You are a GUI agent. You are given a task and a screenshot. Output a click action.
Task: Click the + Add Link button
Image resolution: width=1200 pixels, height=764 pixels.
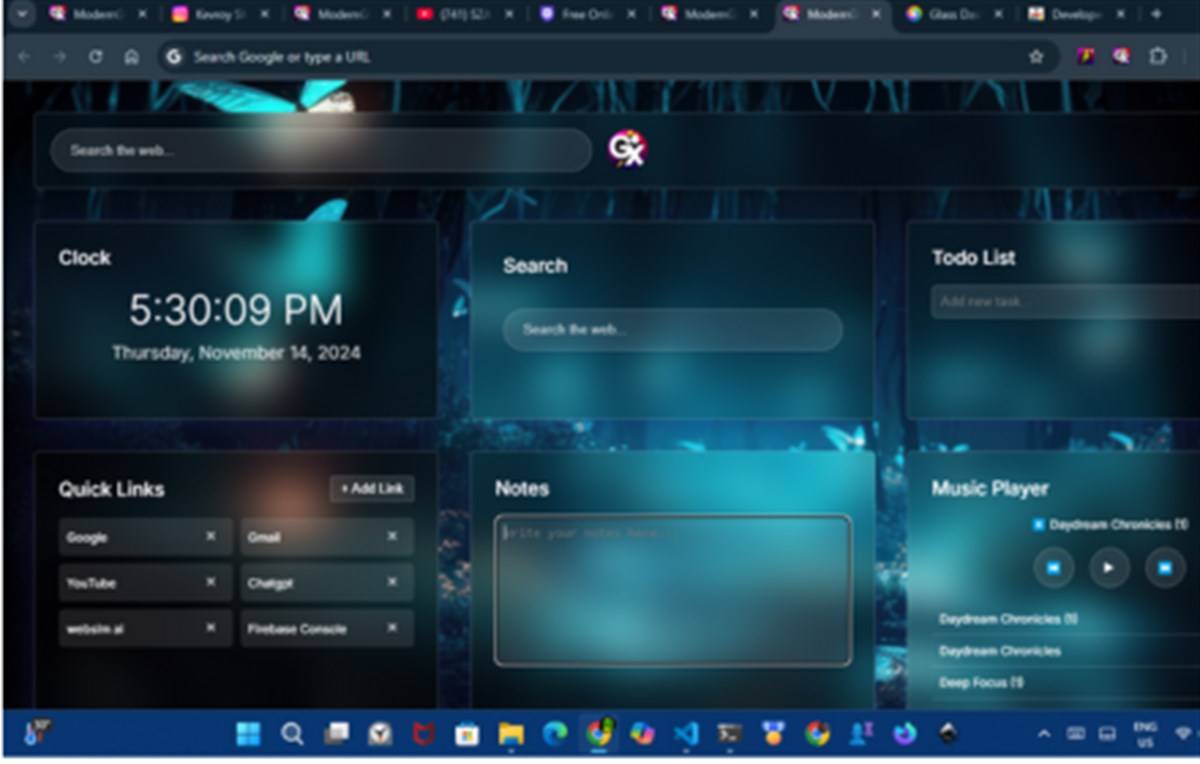pos(372,488)
